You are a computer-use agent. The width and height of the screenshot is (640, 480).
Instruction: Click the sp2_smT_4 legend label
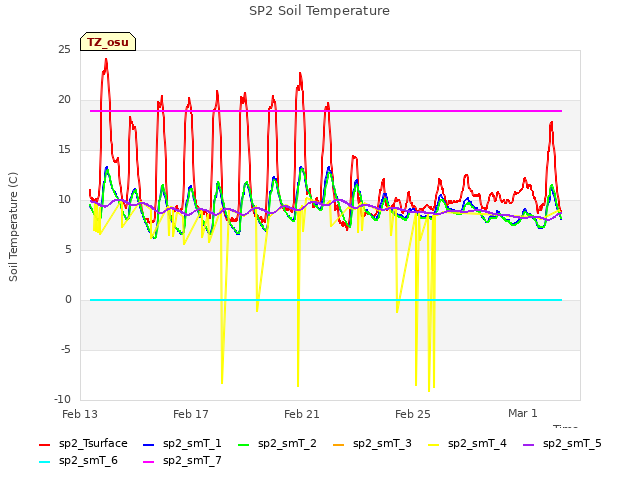click(x=477, y=443)
